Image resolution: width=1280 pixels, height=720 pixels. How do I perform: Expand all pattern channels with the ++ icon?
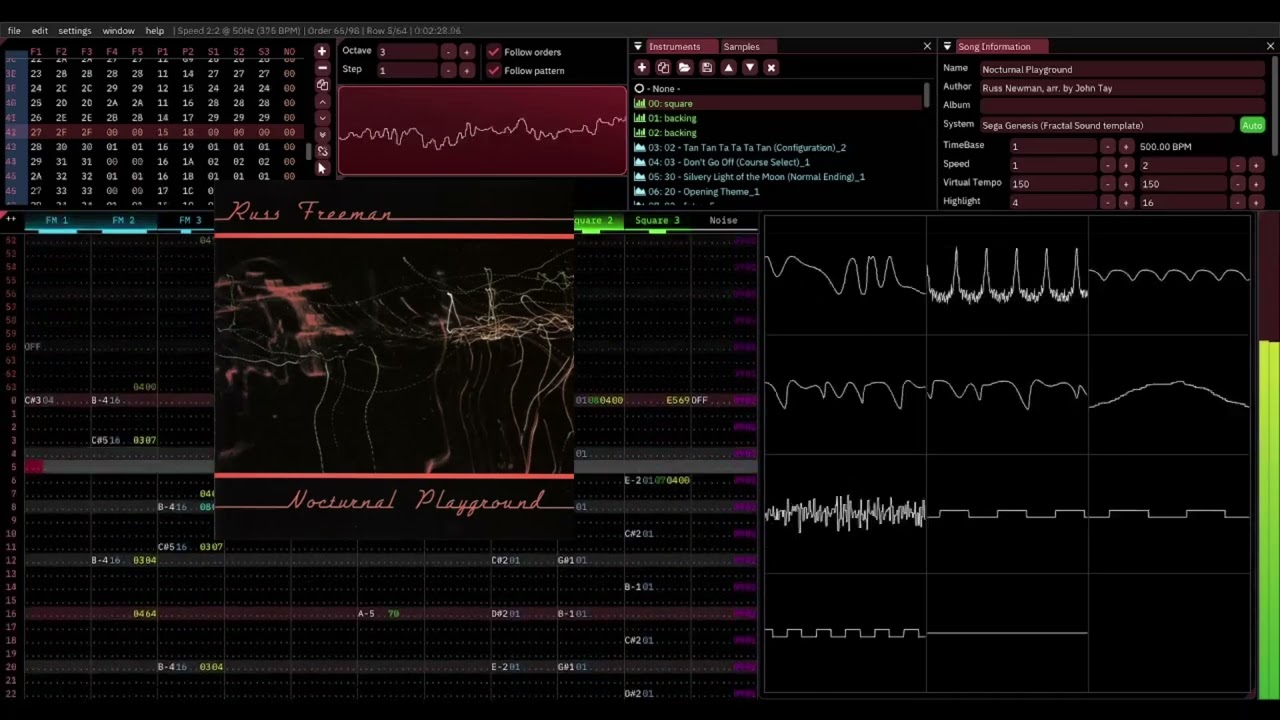coord(11,219)
